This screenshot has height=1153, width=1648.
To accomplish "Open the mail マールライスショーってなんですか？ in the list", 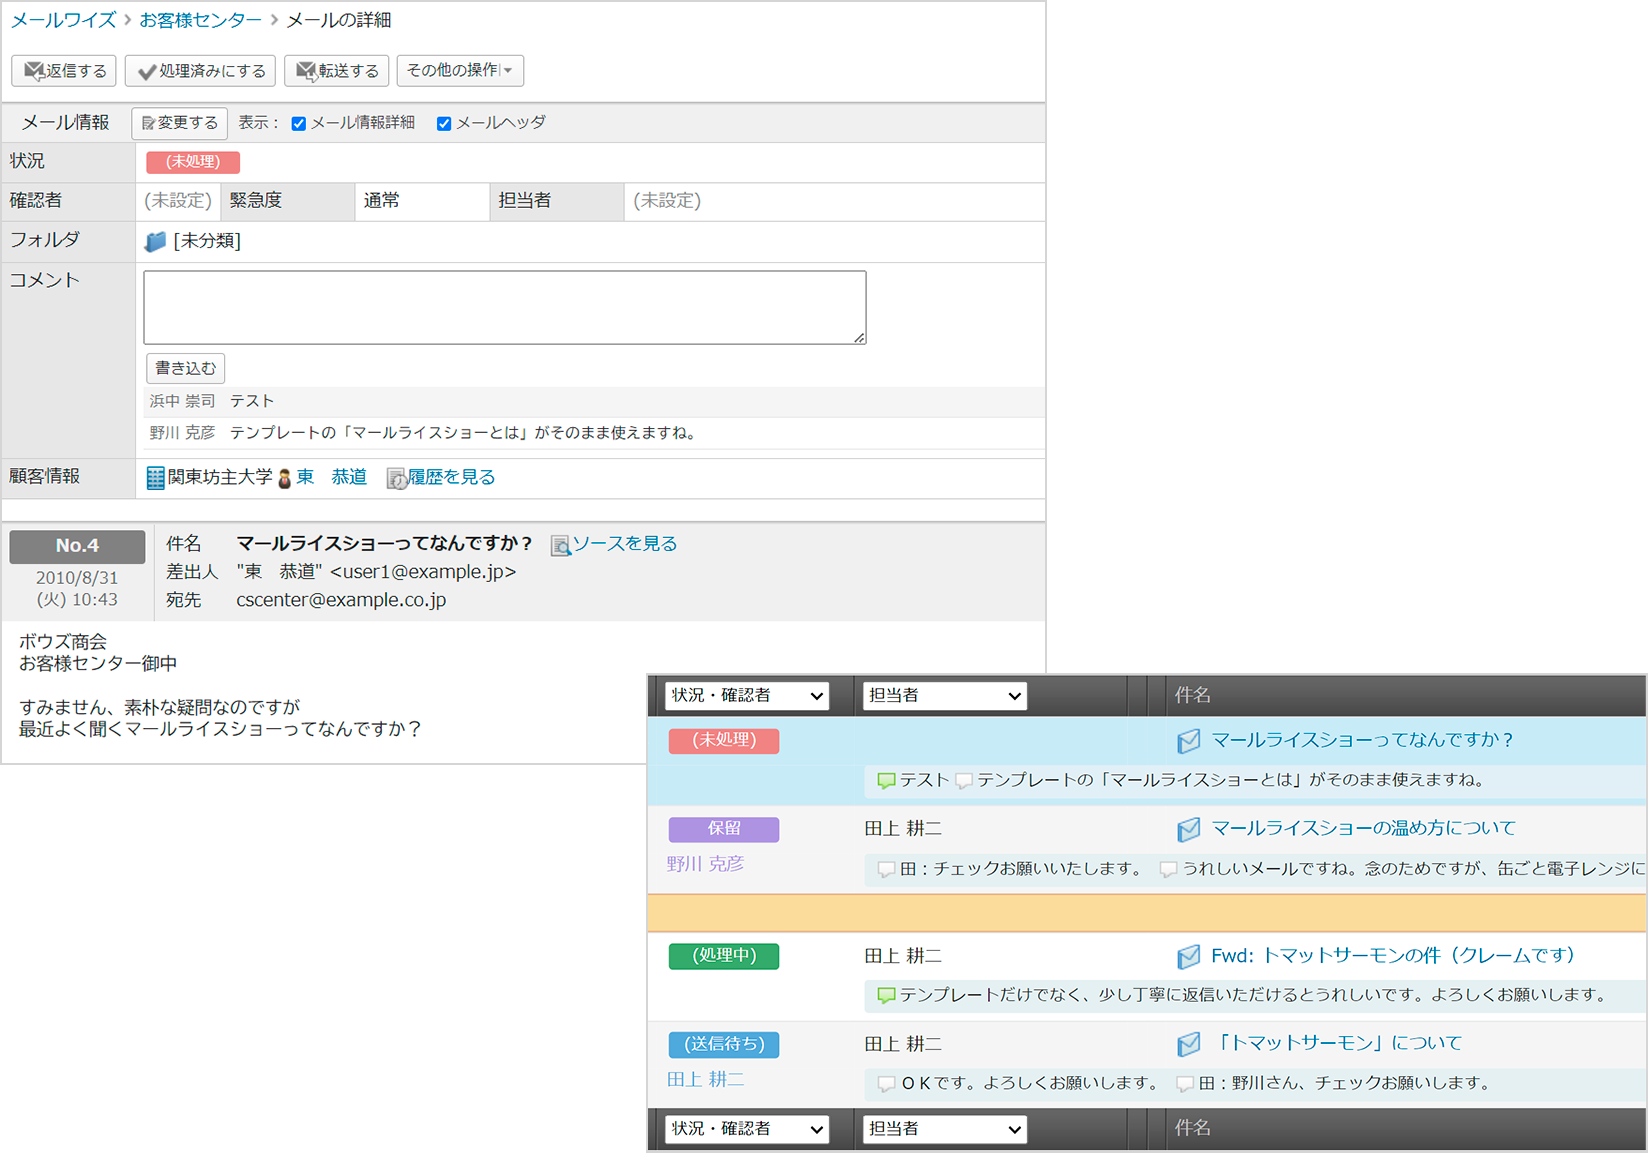I will (x=1362, y=740).
